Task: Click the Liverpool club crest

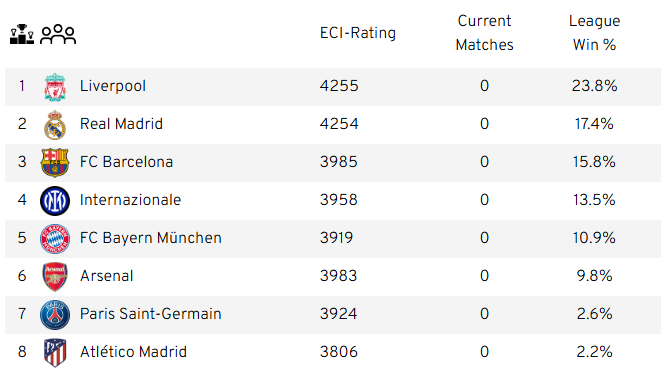Action: tap(55, 87)
